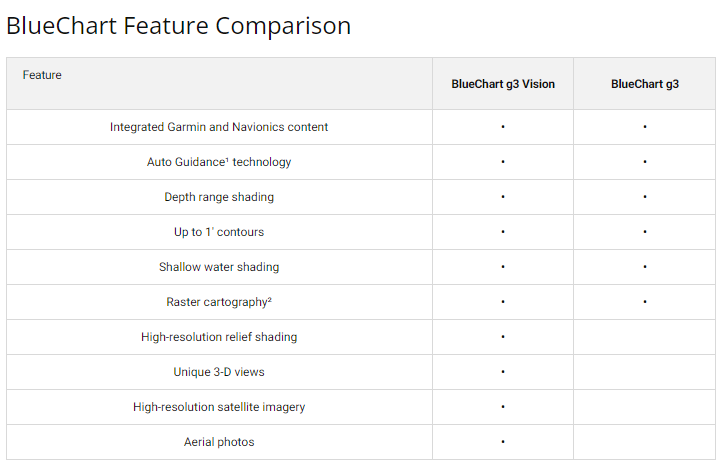Click the Raster cartography row label

coord(219,302)
